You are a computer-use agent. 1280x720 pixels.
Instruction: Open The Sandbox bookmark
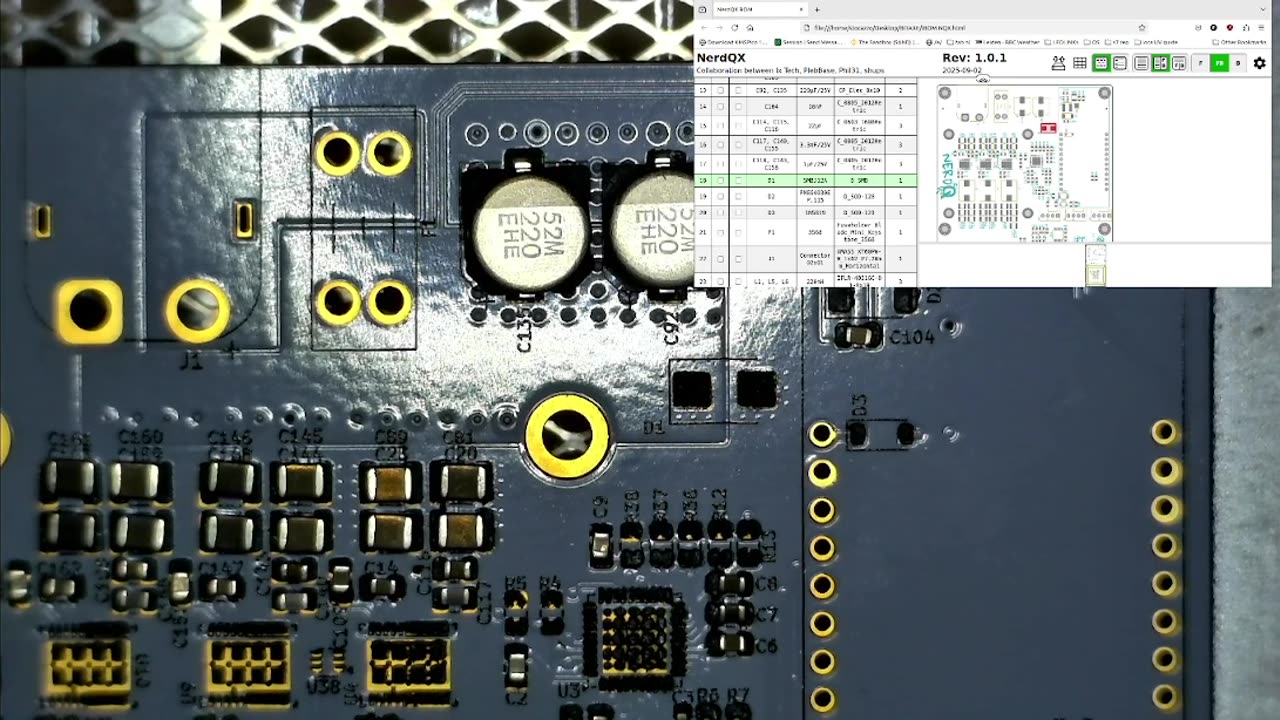(x=885, y=42)
